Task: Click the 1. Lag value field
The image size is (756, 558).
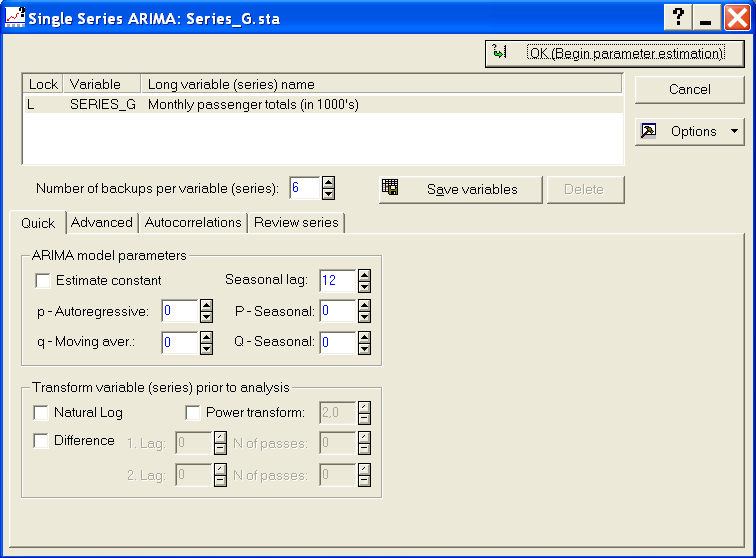Action: [x=193, y=443]
